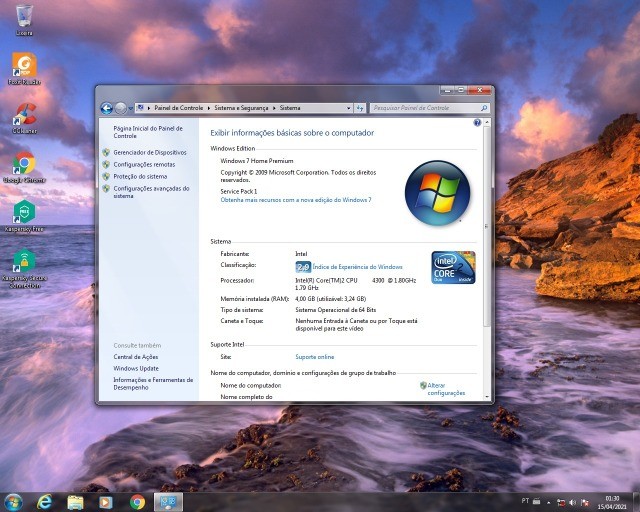The height and width of the screenshot is (512, 640).
Task: Click shield icon beside Gerenciador de Dispositivos
Action: [106, 152]
